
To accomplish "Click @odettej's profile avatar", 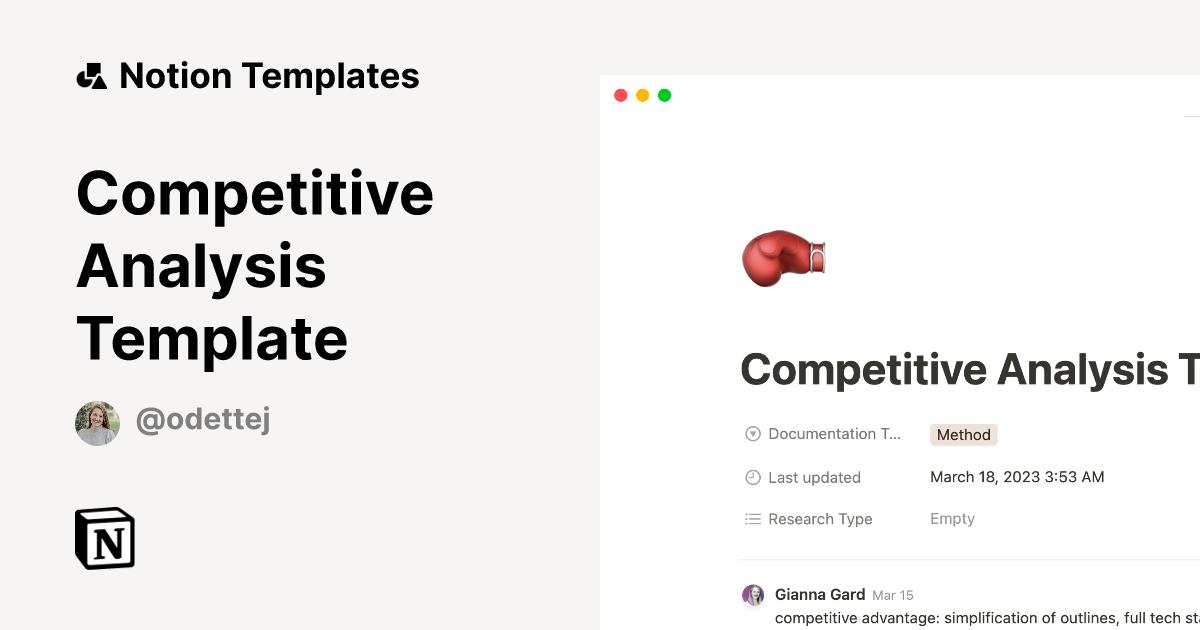I will (x=97, y=422).
